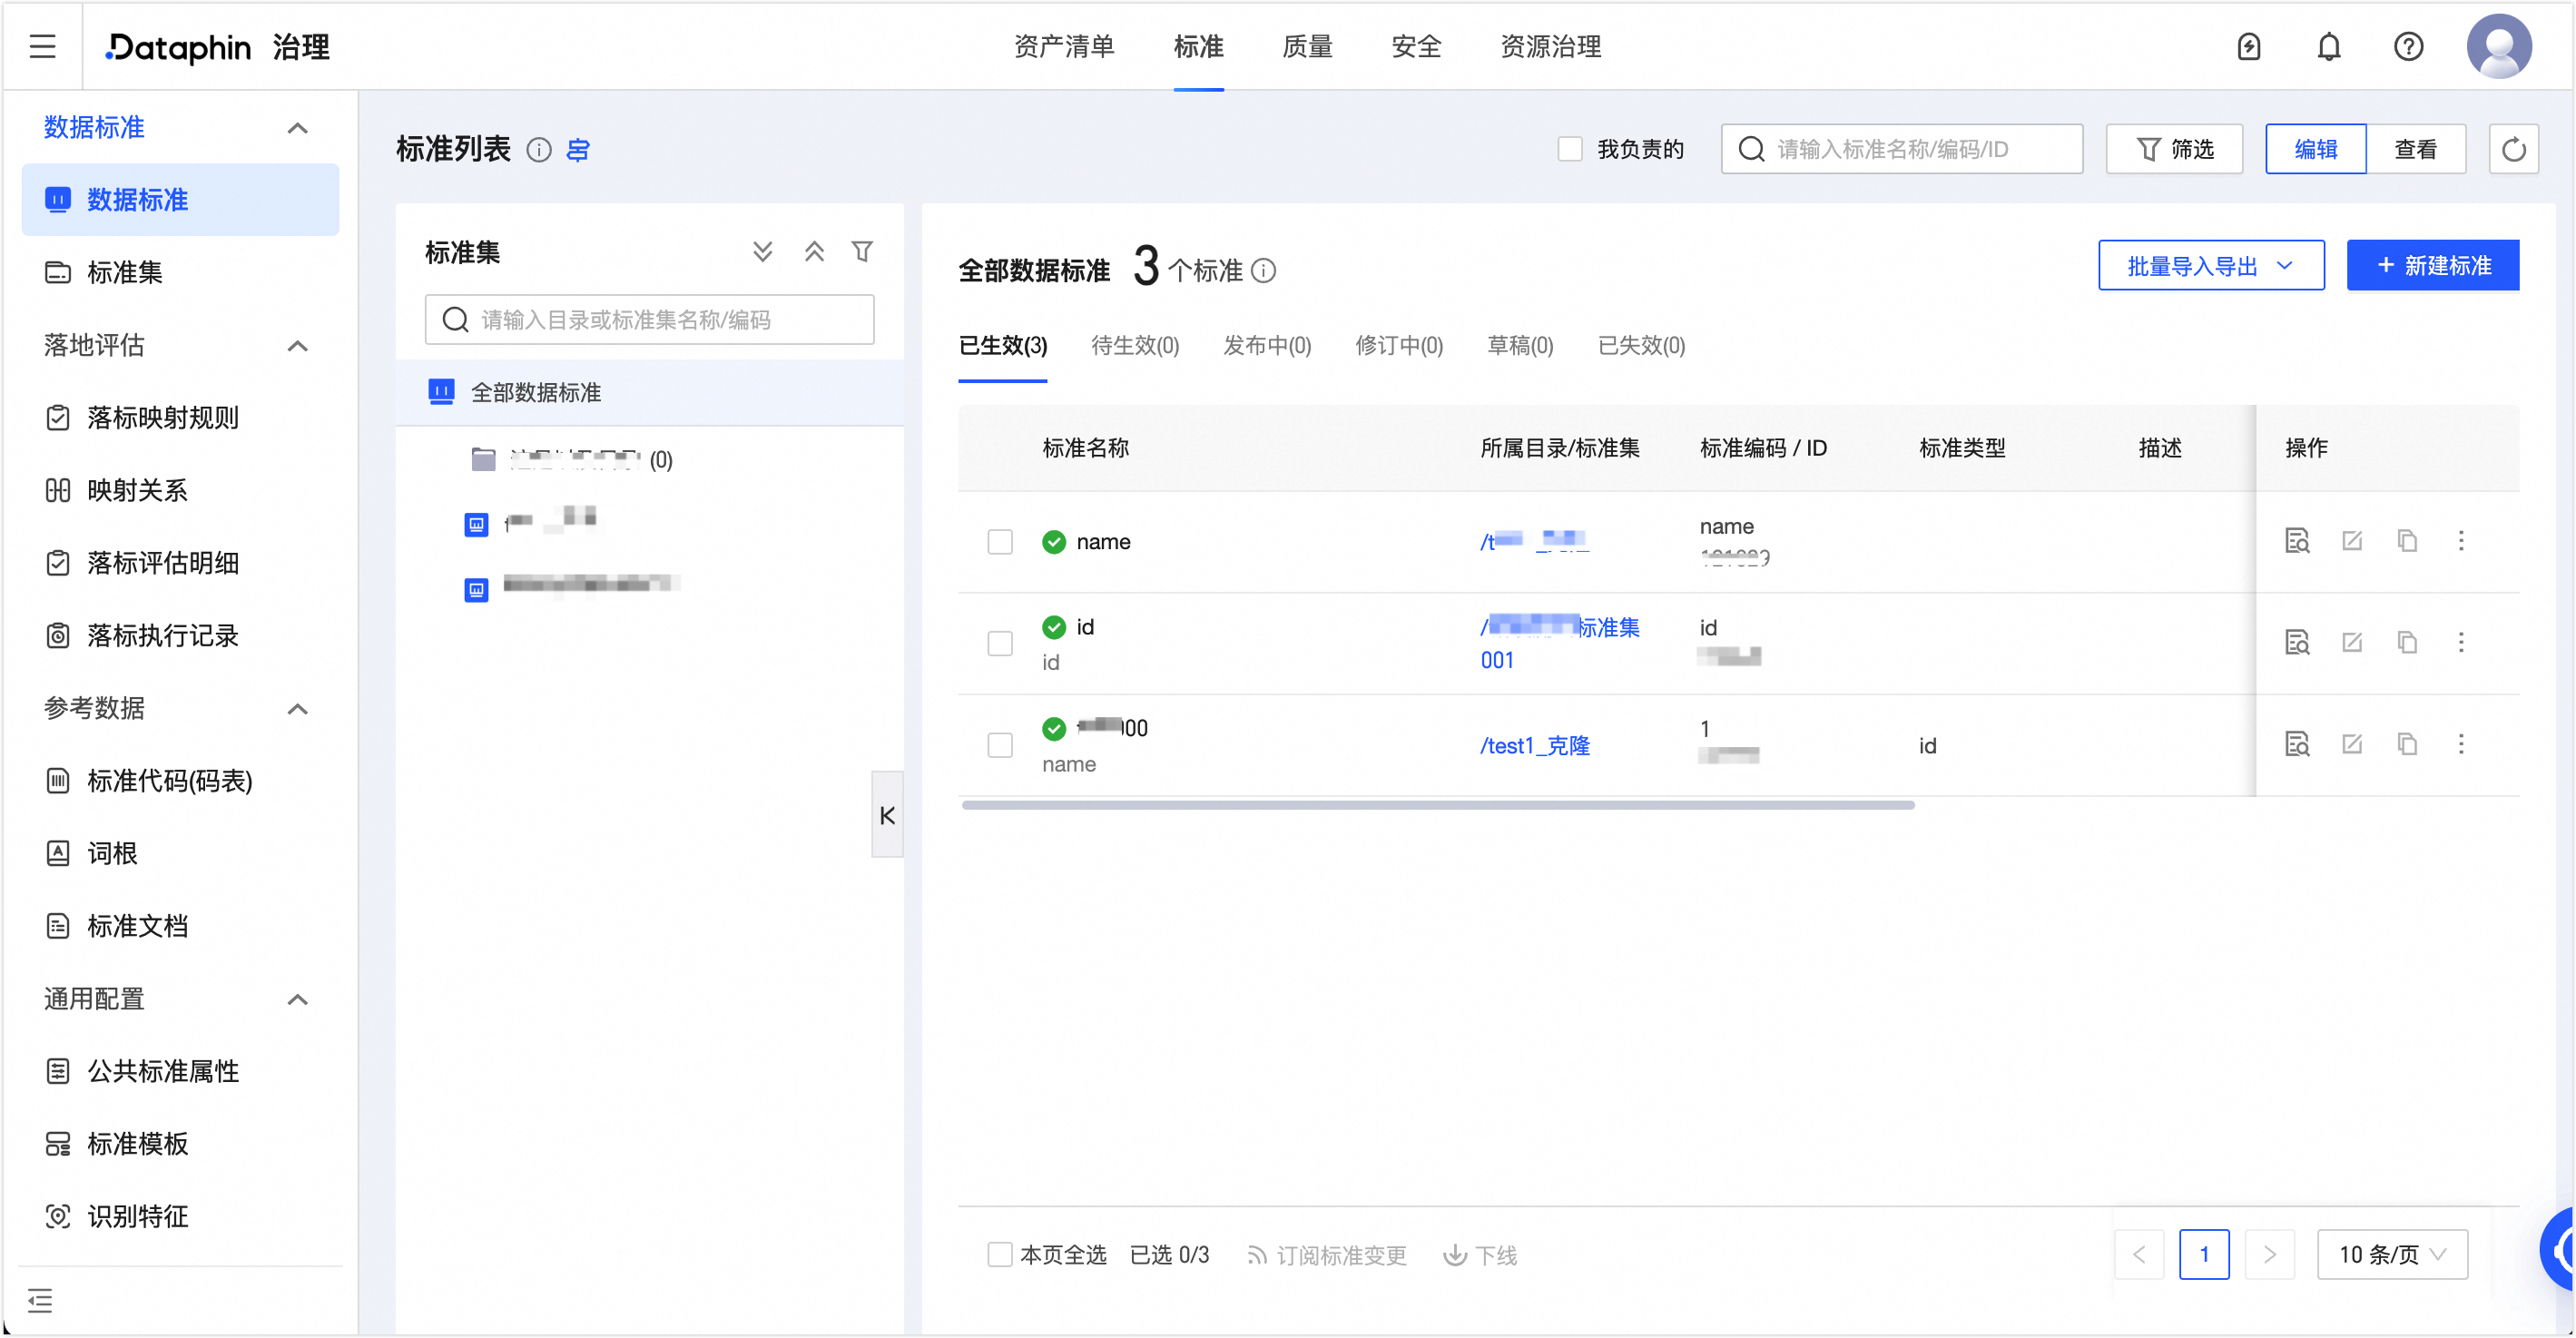Select 全部数据标准 tree node

(650, 393)
